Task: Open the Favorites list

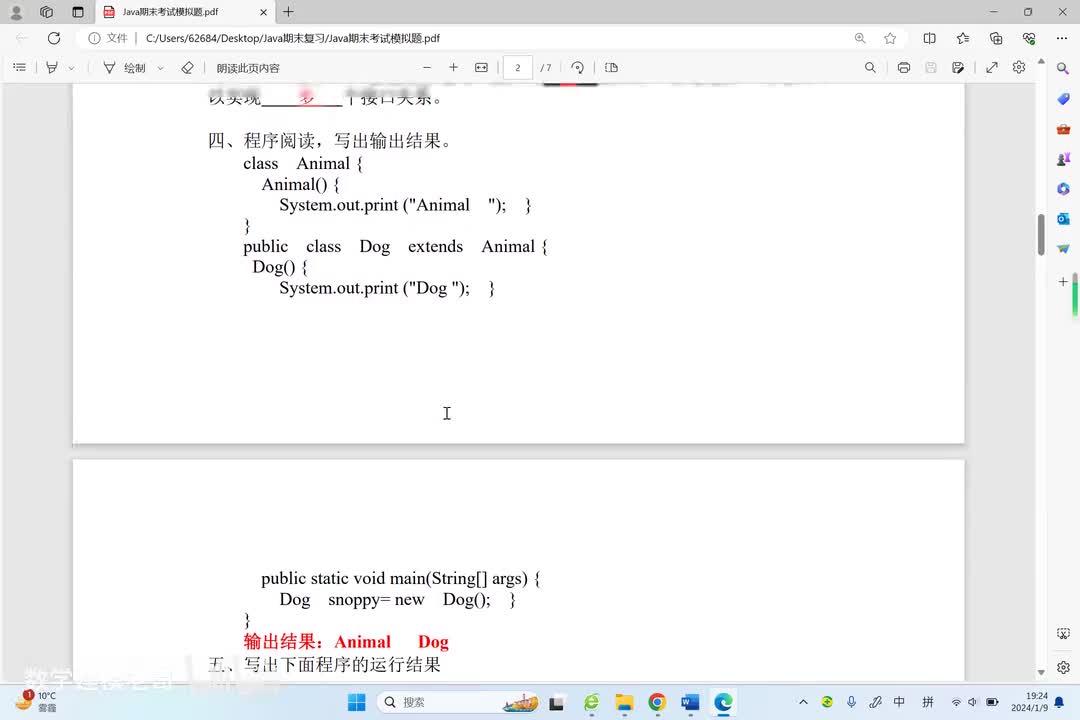Action: (x=963, y=38)
